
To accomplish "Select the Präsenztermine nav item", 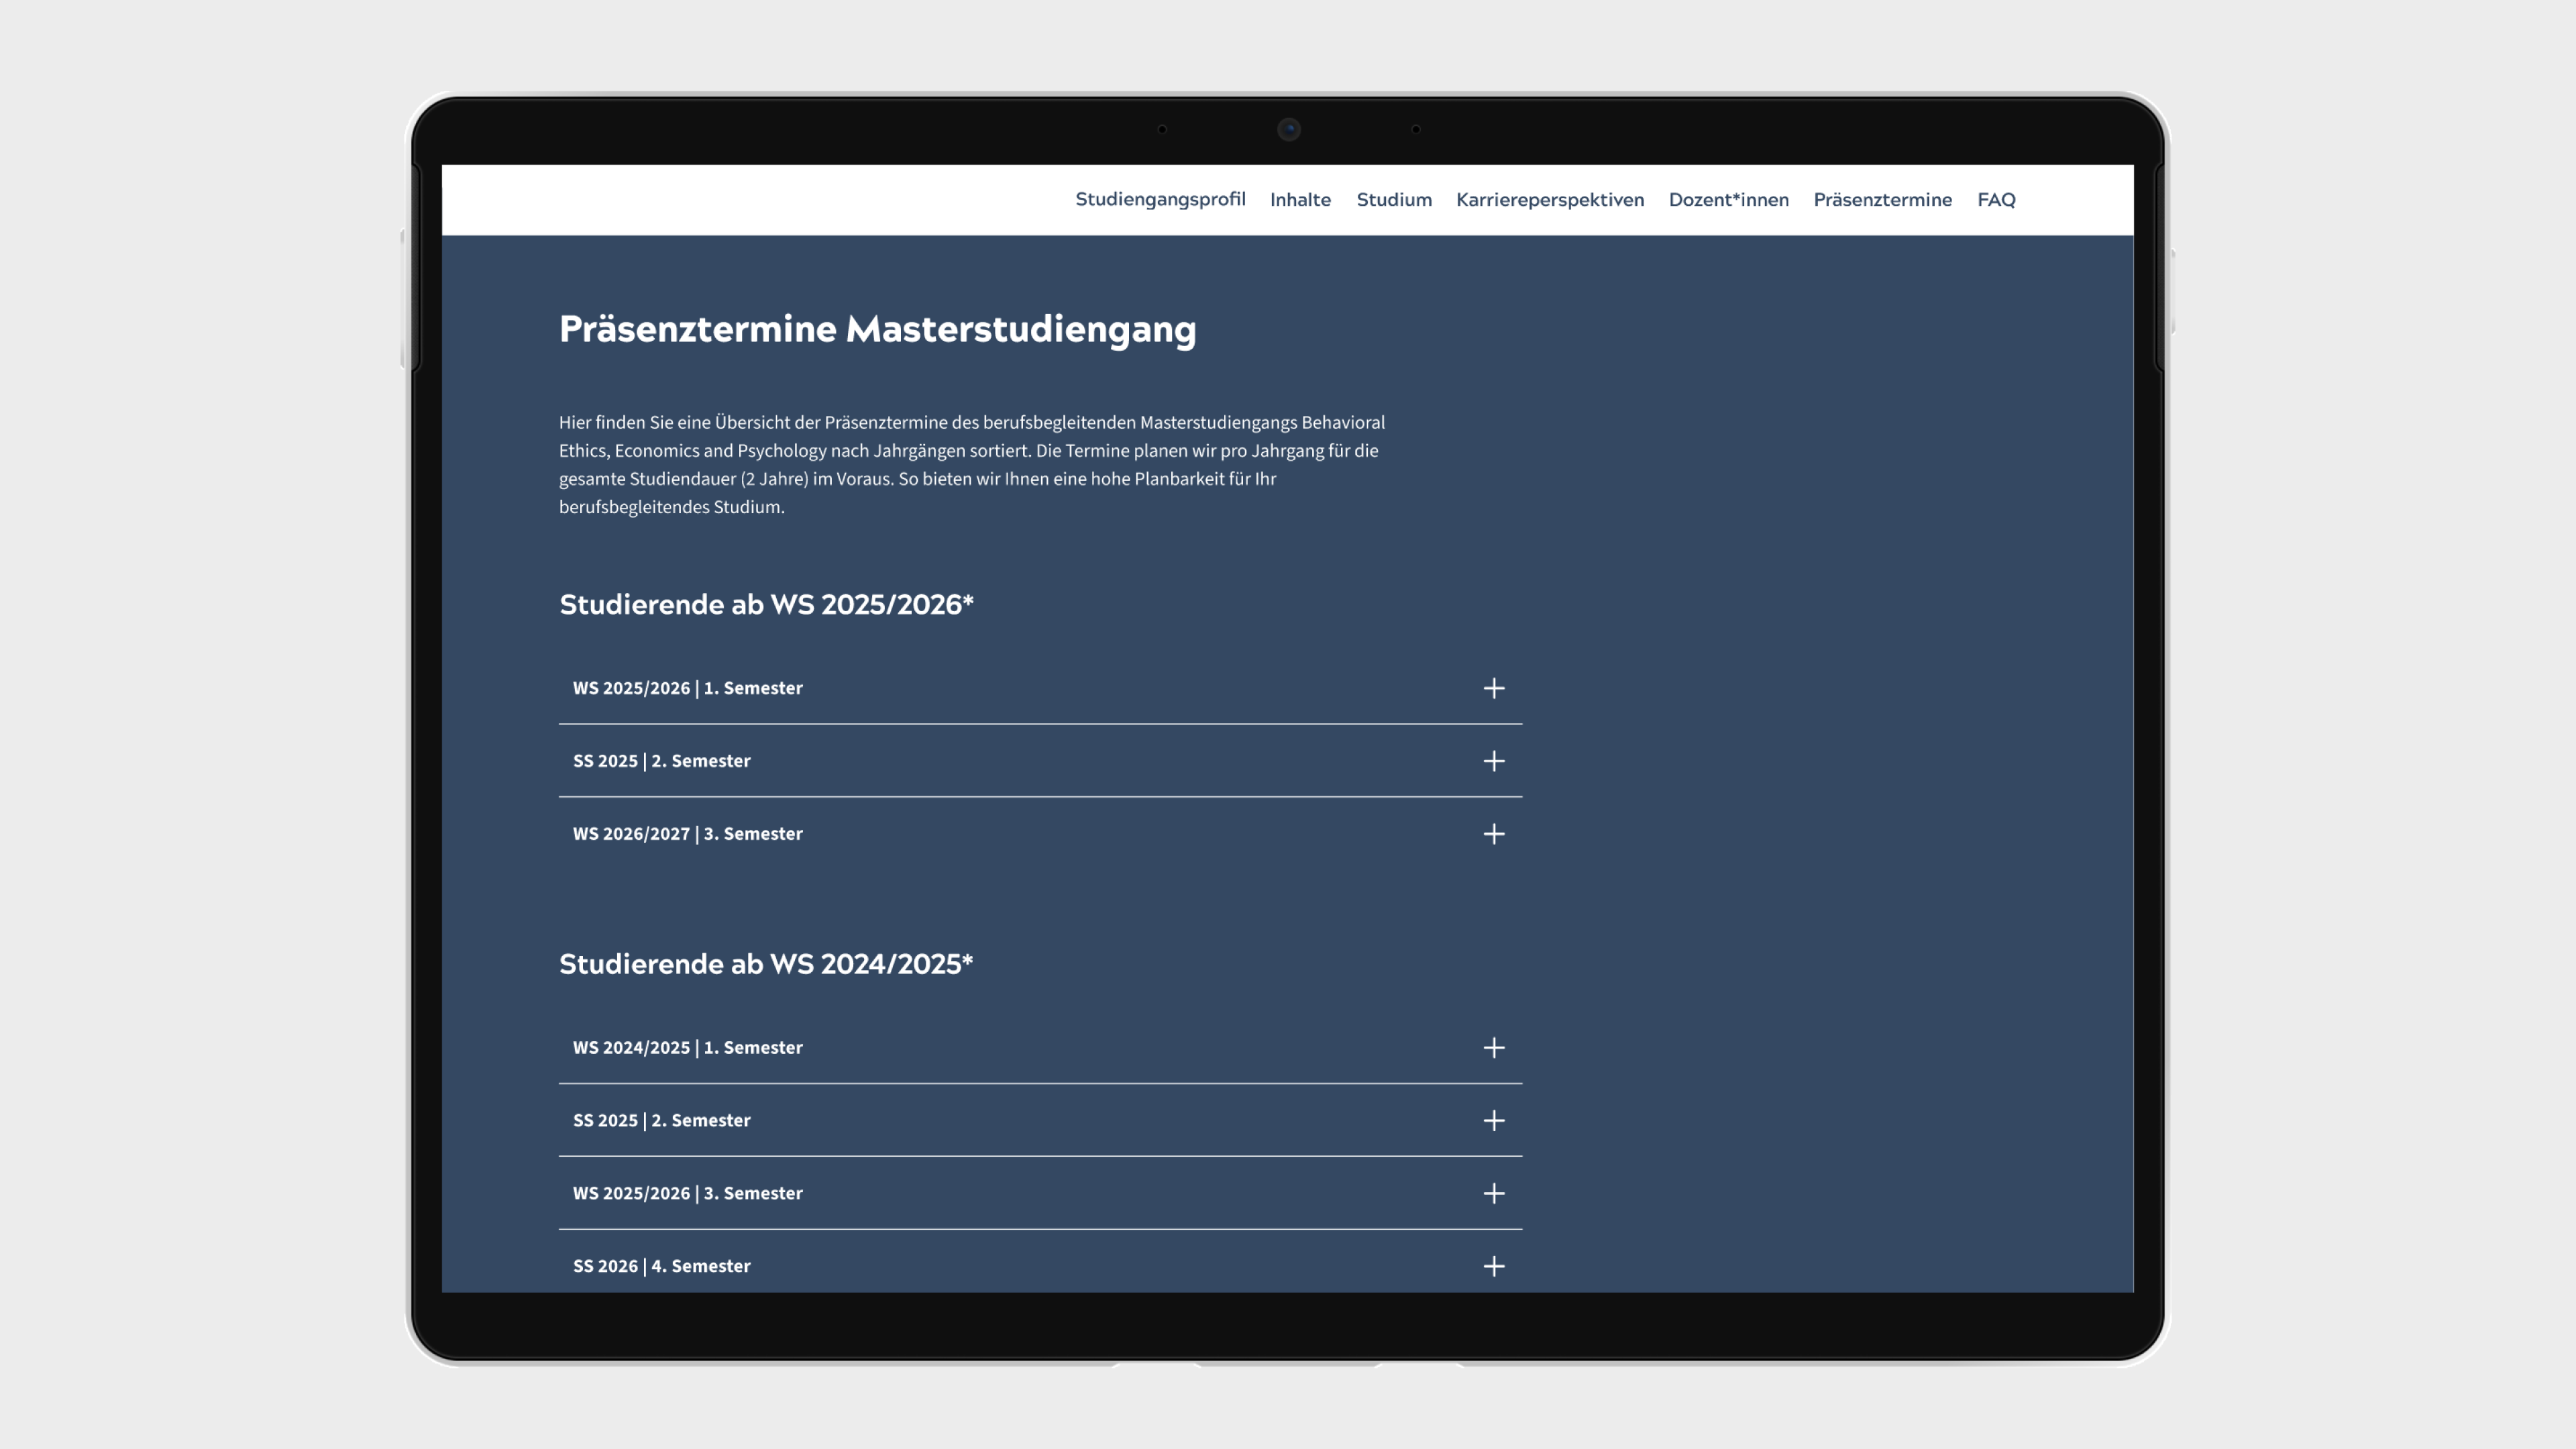I will (1883, 199).
